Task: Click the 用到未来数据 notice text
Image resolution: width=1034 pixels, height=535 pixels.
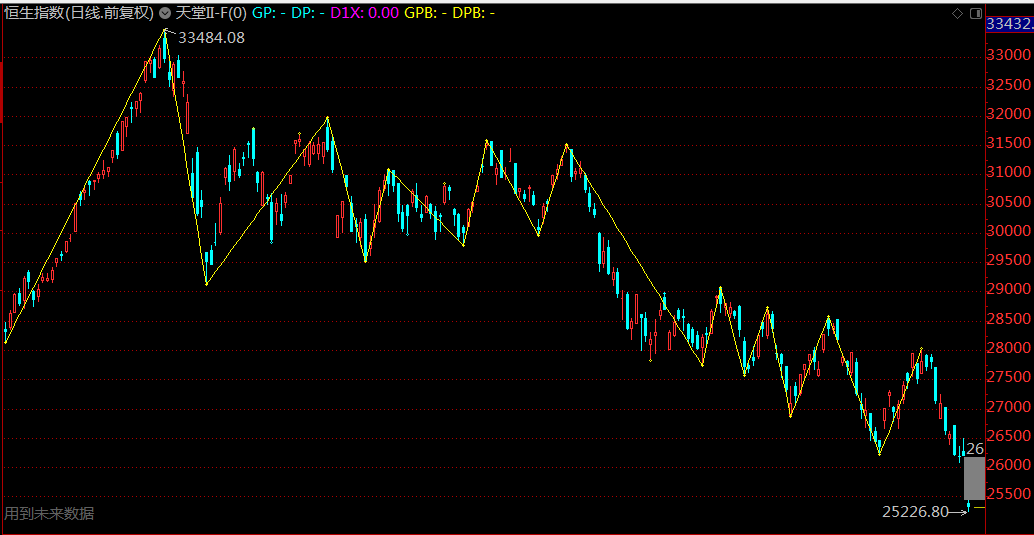Action: point(50,513)
